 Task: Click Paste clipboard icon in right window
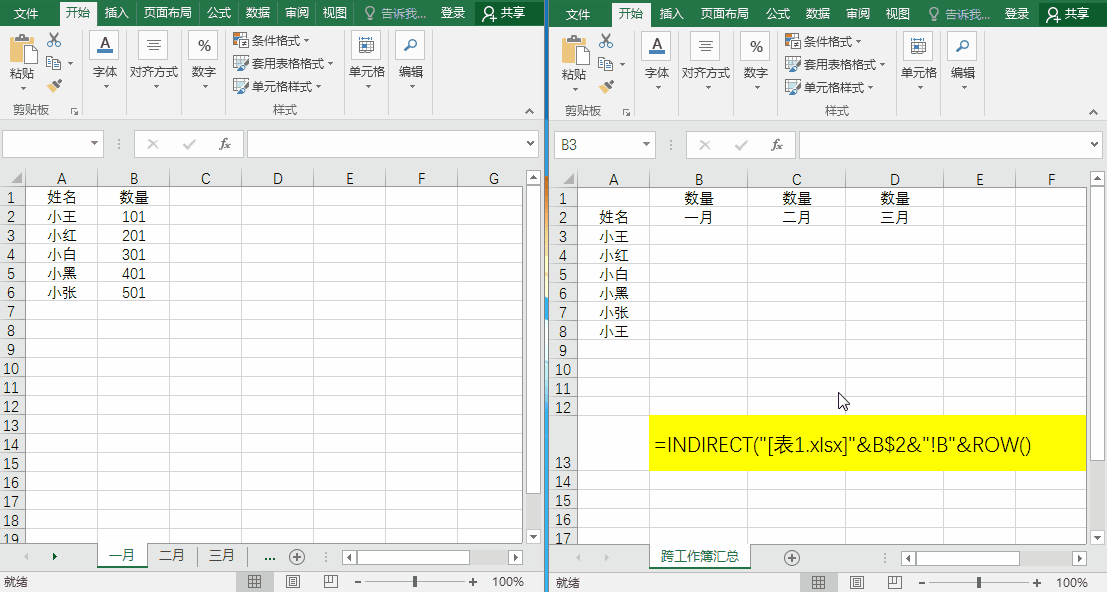tap(575, 50)
